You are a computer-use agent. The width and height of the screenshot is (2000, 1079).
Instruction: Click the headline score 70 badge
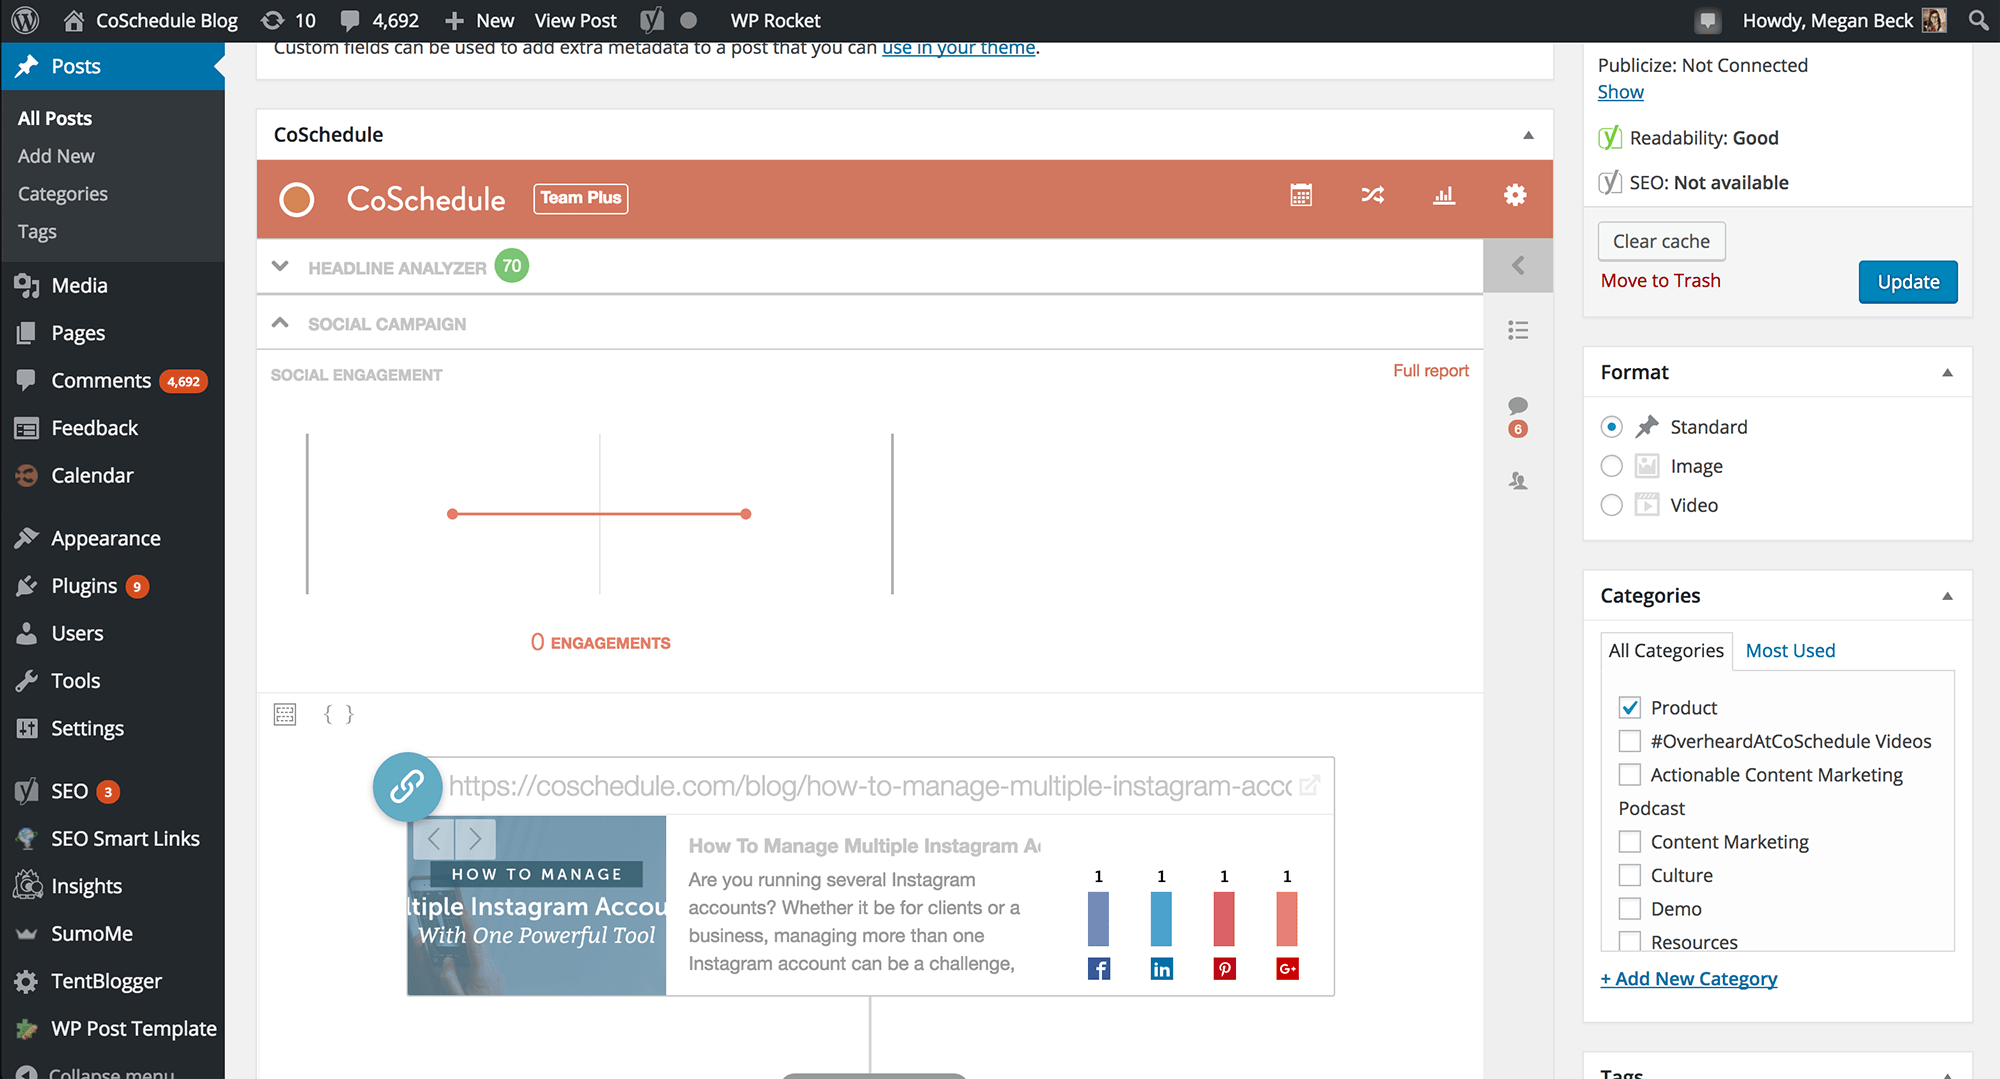[x=512, y=266]
